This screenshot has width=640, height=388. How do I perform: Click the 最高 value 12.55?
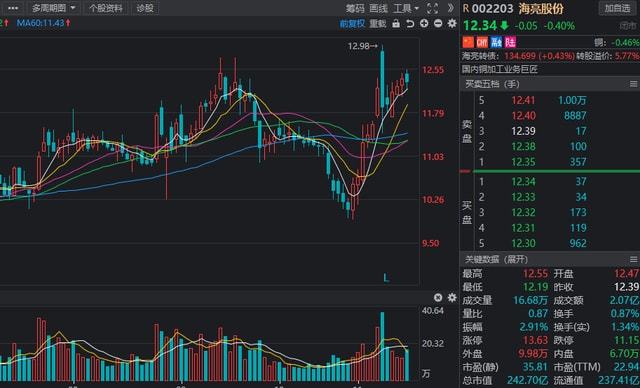(x=535, y=274)
